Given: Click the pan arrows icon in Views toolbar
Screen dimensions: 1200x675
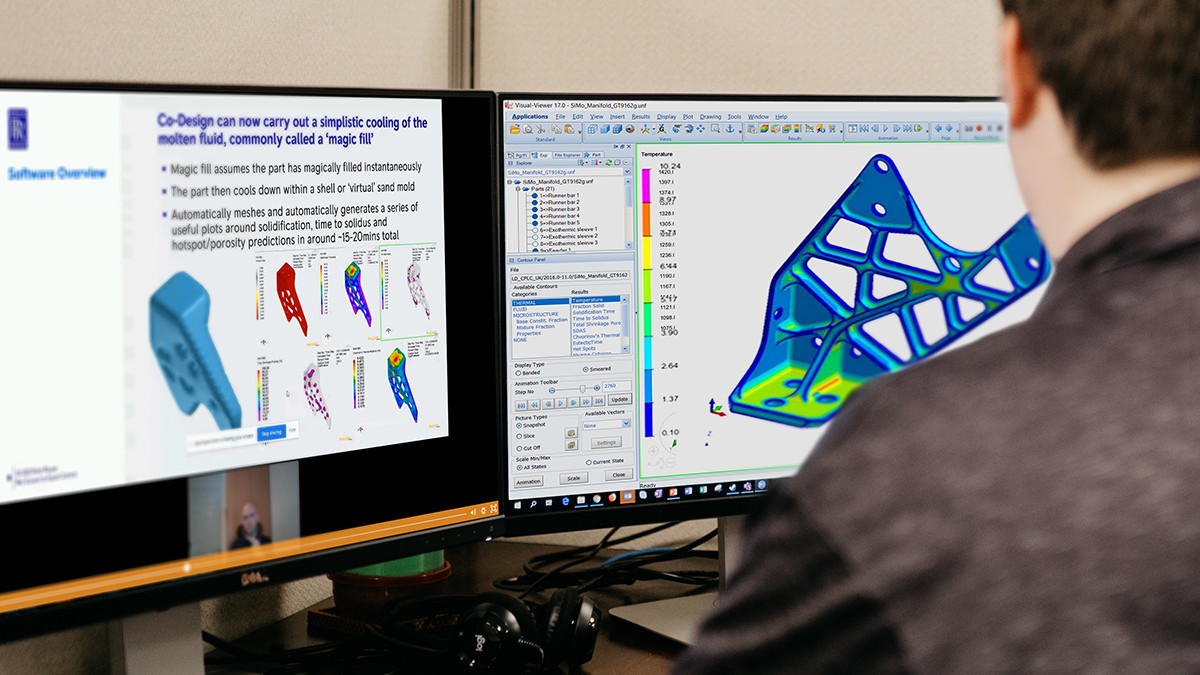Looking at the screenshot, I should 701,129.
